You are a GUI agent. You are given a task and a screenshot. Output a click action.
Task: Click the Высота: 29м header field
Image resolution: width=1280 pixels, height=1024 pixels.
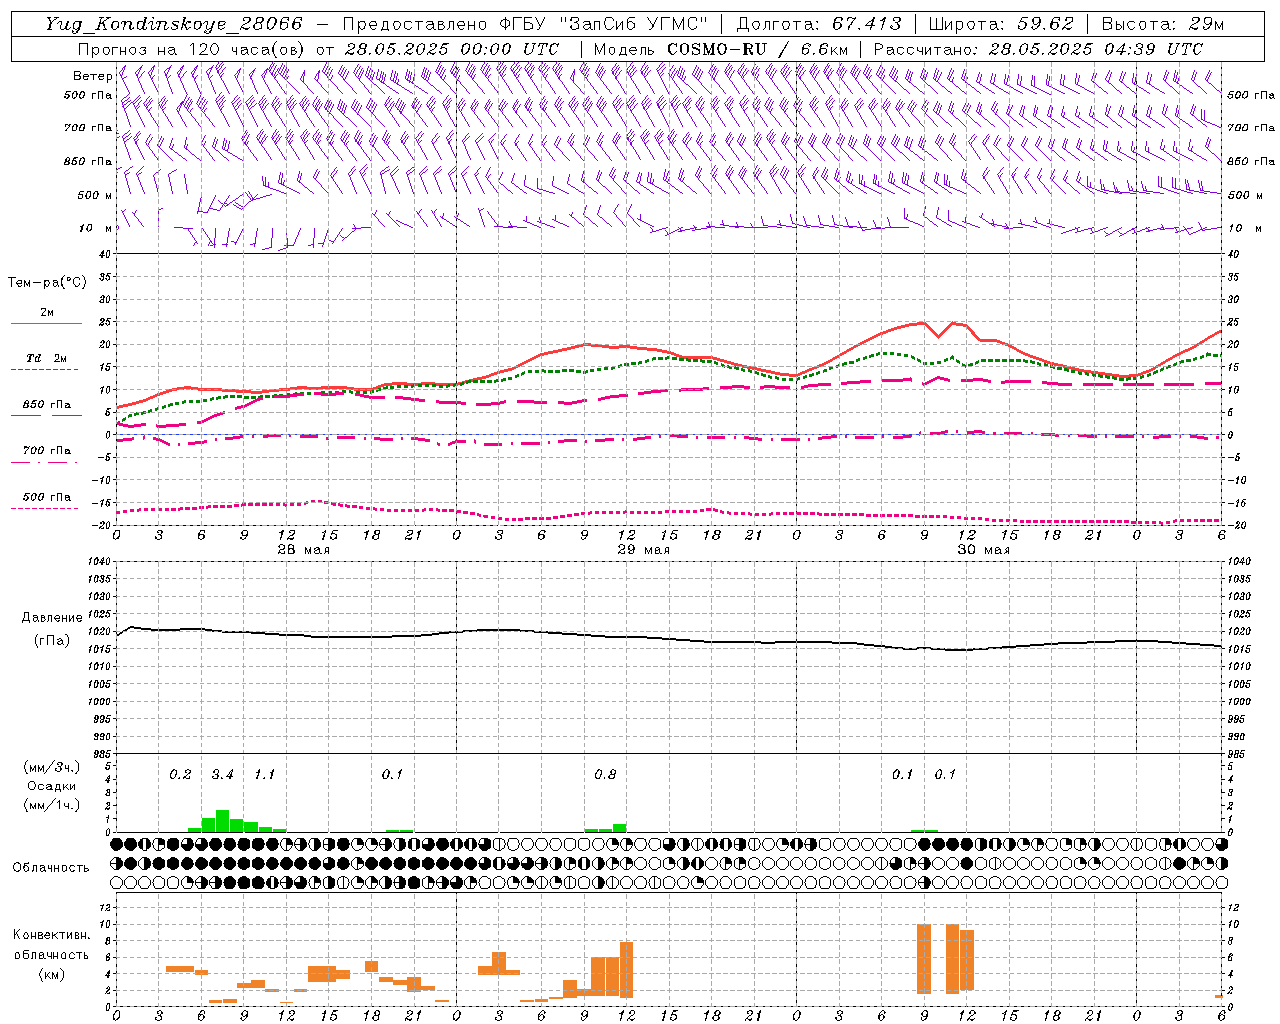(x=1162, y=24)
